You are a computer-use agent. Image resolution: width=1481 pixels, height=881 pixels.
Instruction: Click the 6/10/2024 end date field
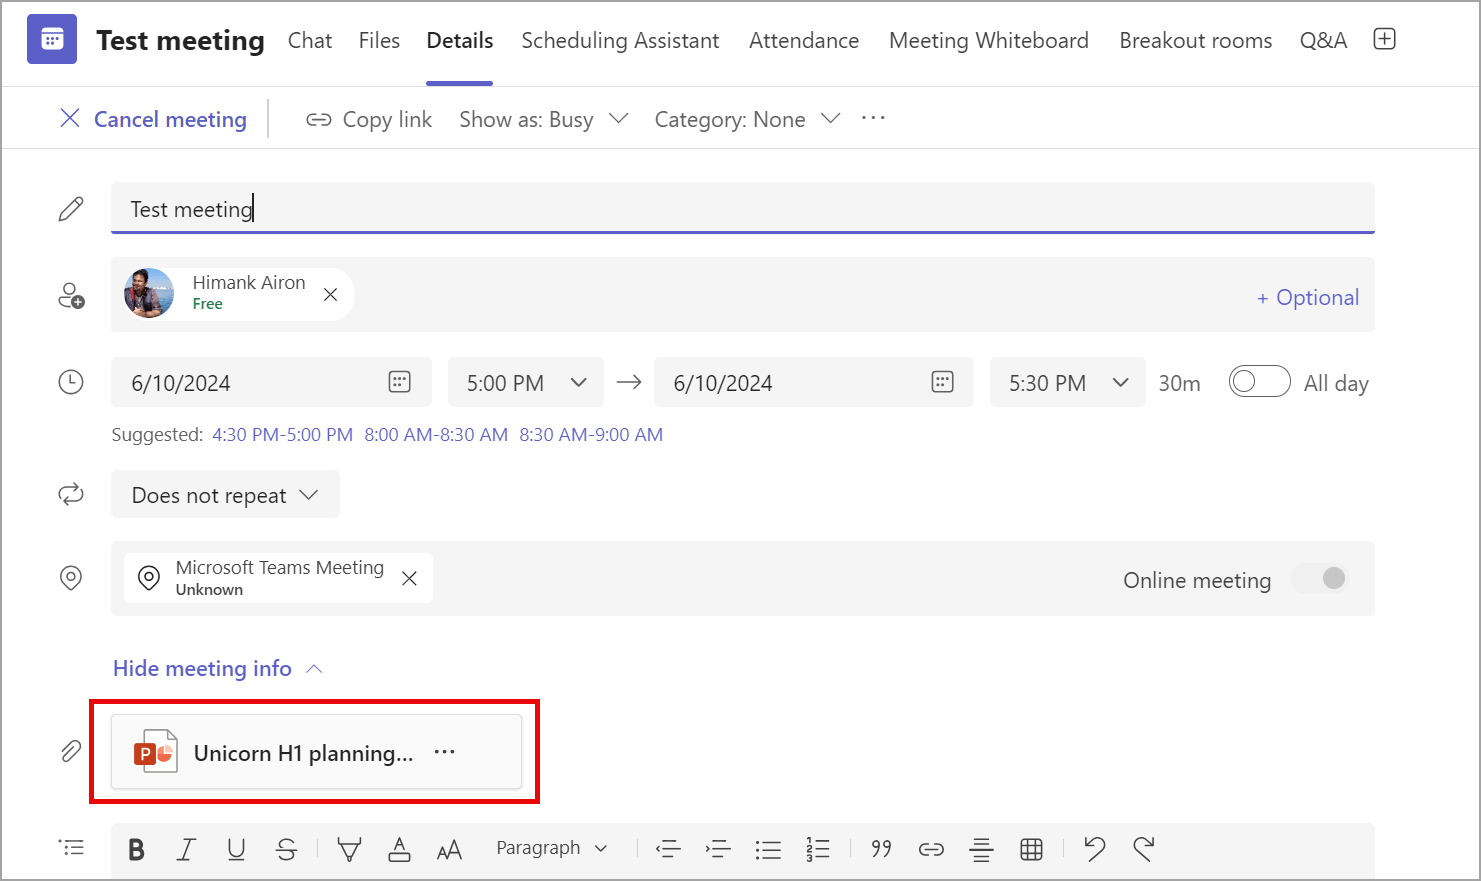coord(814,382)
